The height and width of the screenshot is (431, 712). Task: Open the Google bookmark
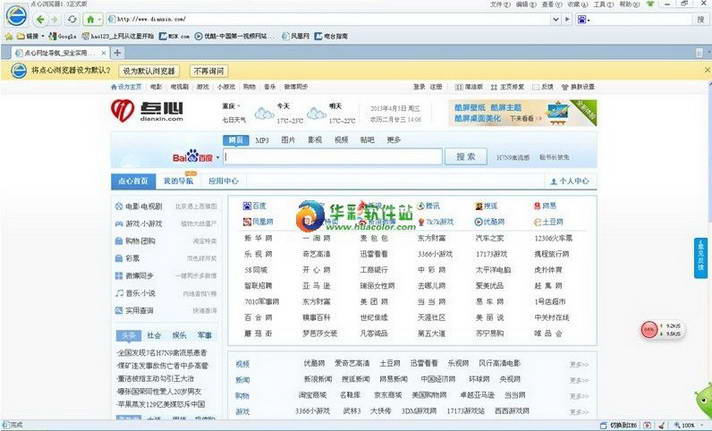click(x=62, y=36)
